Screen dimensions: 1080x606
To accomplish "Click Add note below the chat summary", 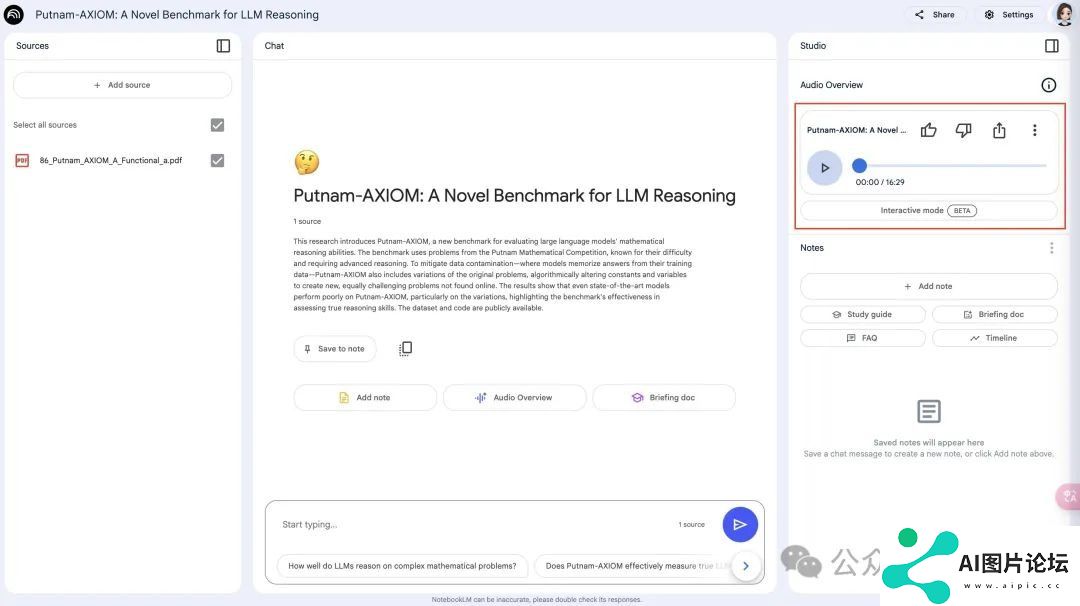I will pyautogui.click(x=365, y=397).
